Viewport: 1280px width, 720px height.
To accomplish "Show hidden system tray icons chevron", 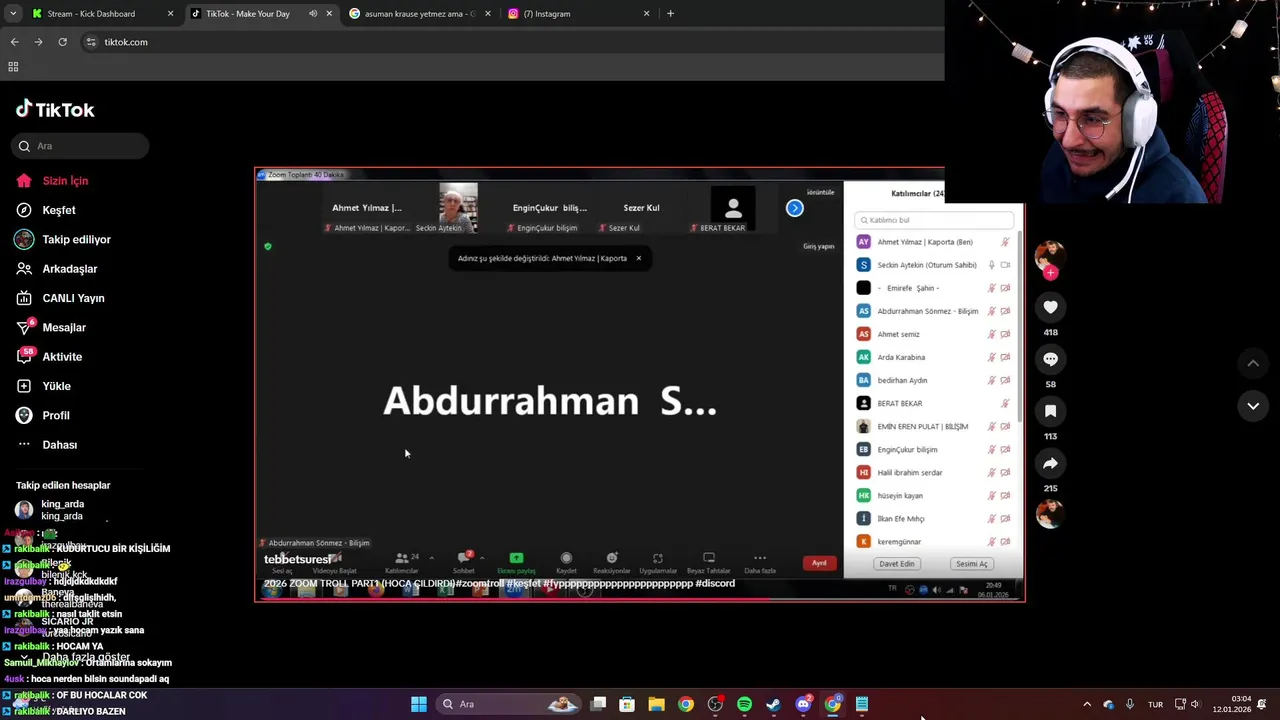I will tap(1087, 704).
